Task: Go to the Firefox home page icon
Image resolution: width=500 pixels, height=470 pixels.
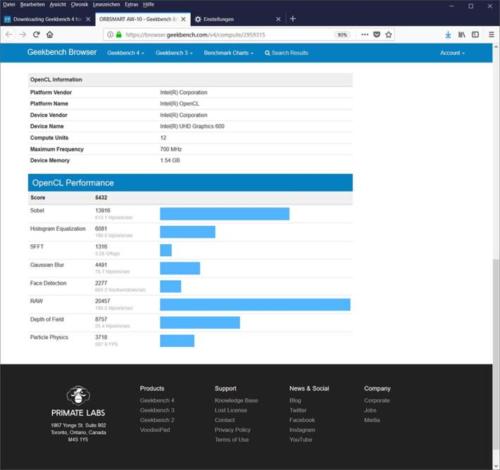Action: pyautogui.click(x=50, y=34)
